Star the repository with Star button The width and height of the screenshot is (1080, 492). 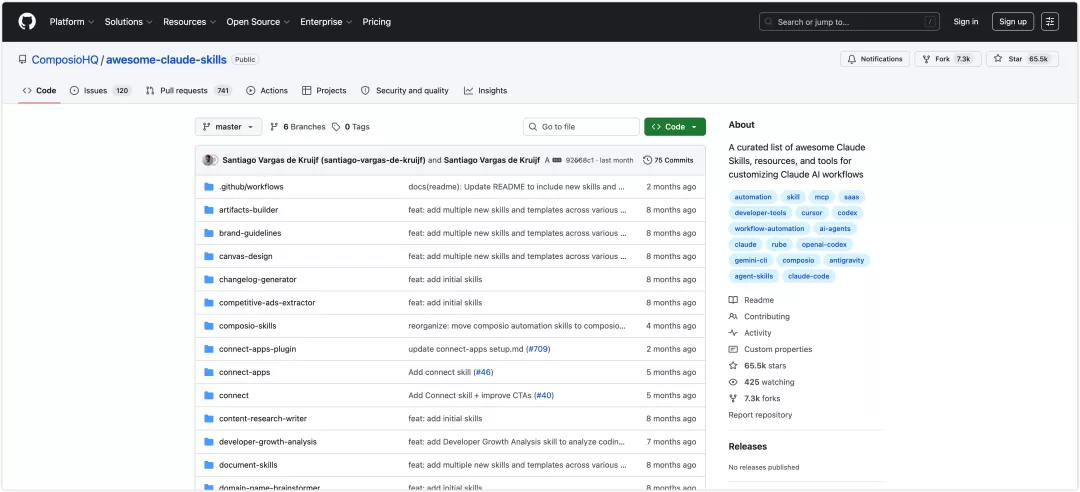(1022, 59)
